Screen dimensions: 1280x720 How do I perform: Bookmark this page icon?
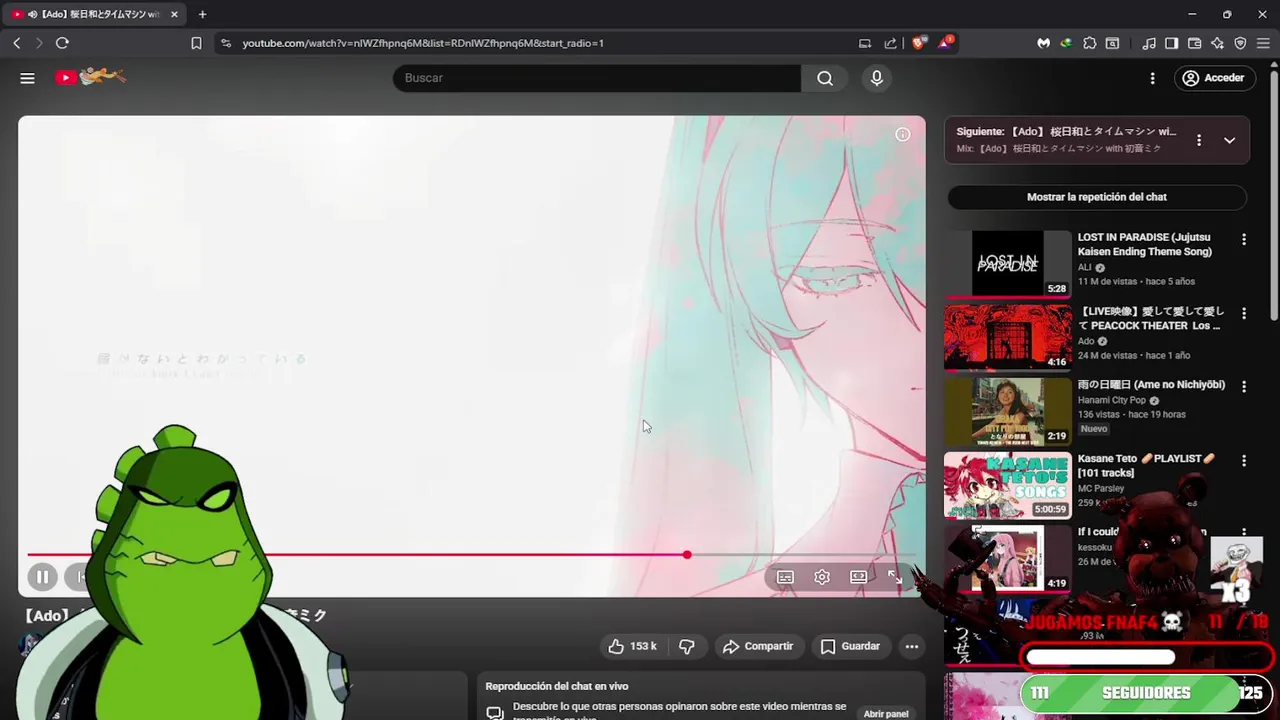coord(196,43)
